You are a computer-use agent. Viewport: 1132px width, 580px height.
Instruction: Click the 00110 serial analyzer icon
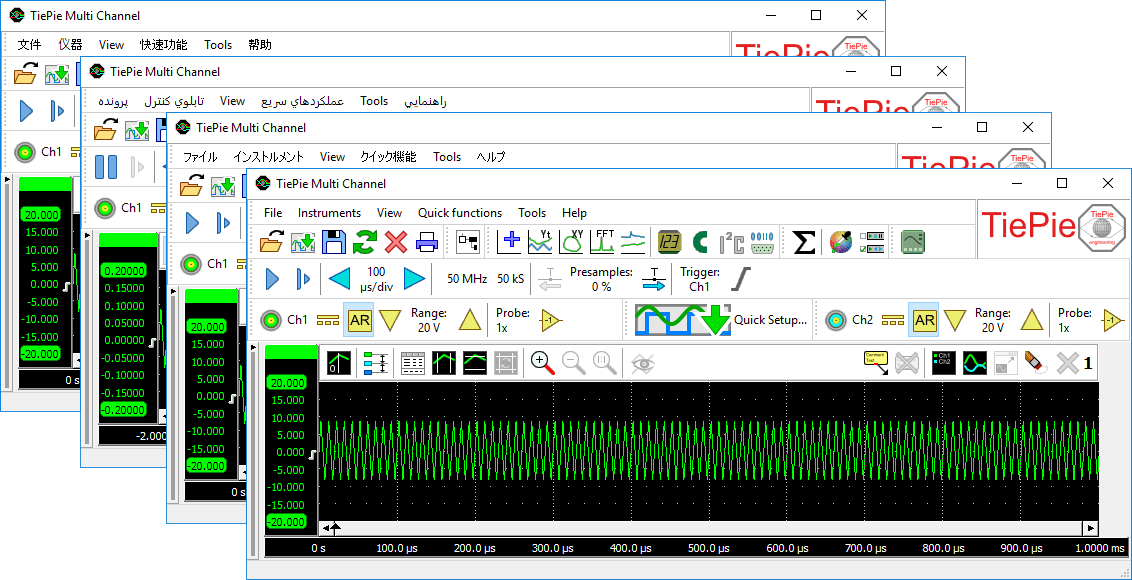[x=762, y=242]
